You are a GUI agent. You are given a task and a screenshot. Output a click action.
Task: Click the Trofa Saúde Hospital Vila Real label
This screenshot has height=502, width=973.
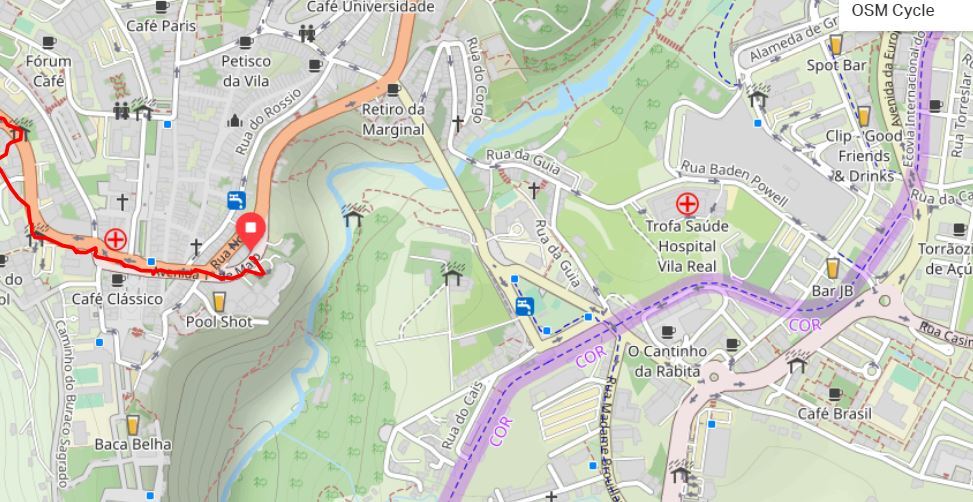(686, 246)
